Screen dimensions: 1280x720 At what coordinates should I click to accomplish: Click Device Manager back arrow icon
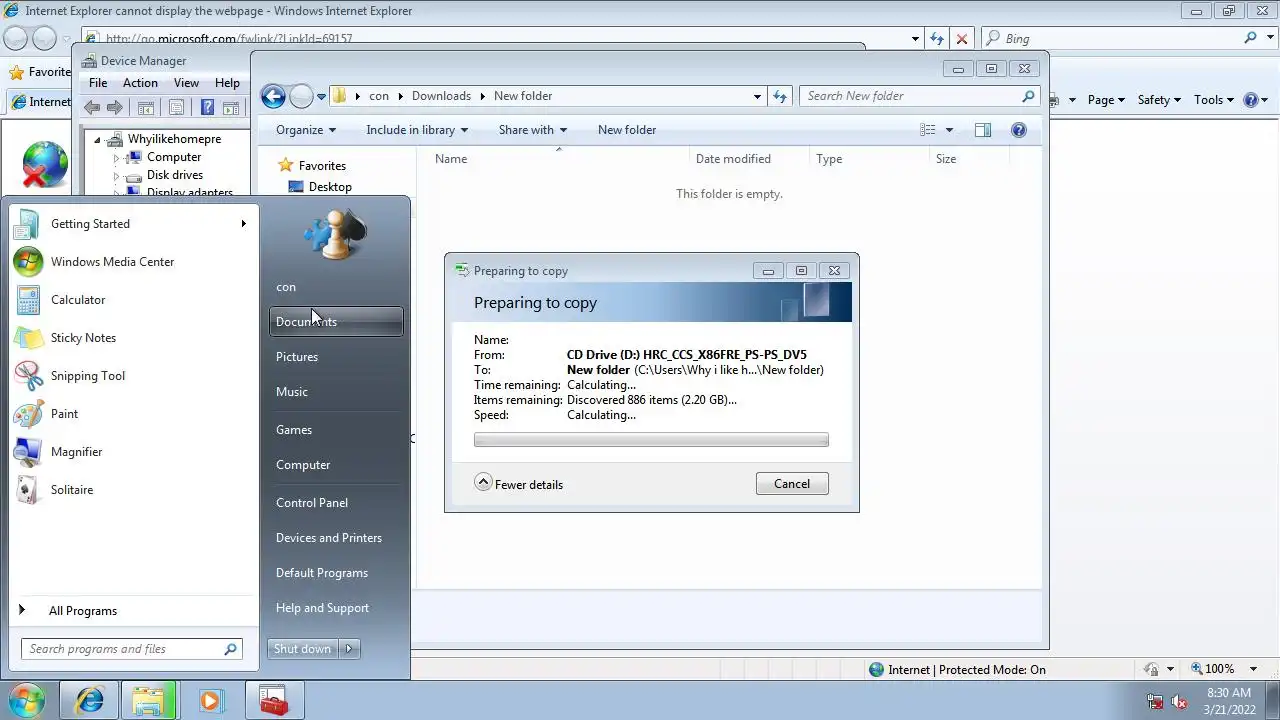92,108
